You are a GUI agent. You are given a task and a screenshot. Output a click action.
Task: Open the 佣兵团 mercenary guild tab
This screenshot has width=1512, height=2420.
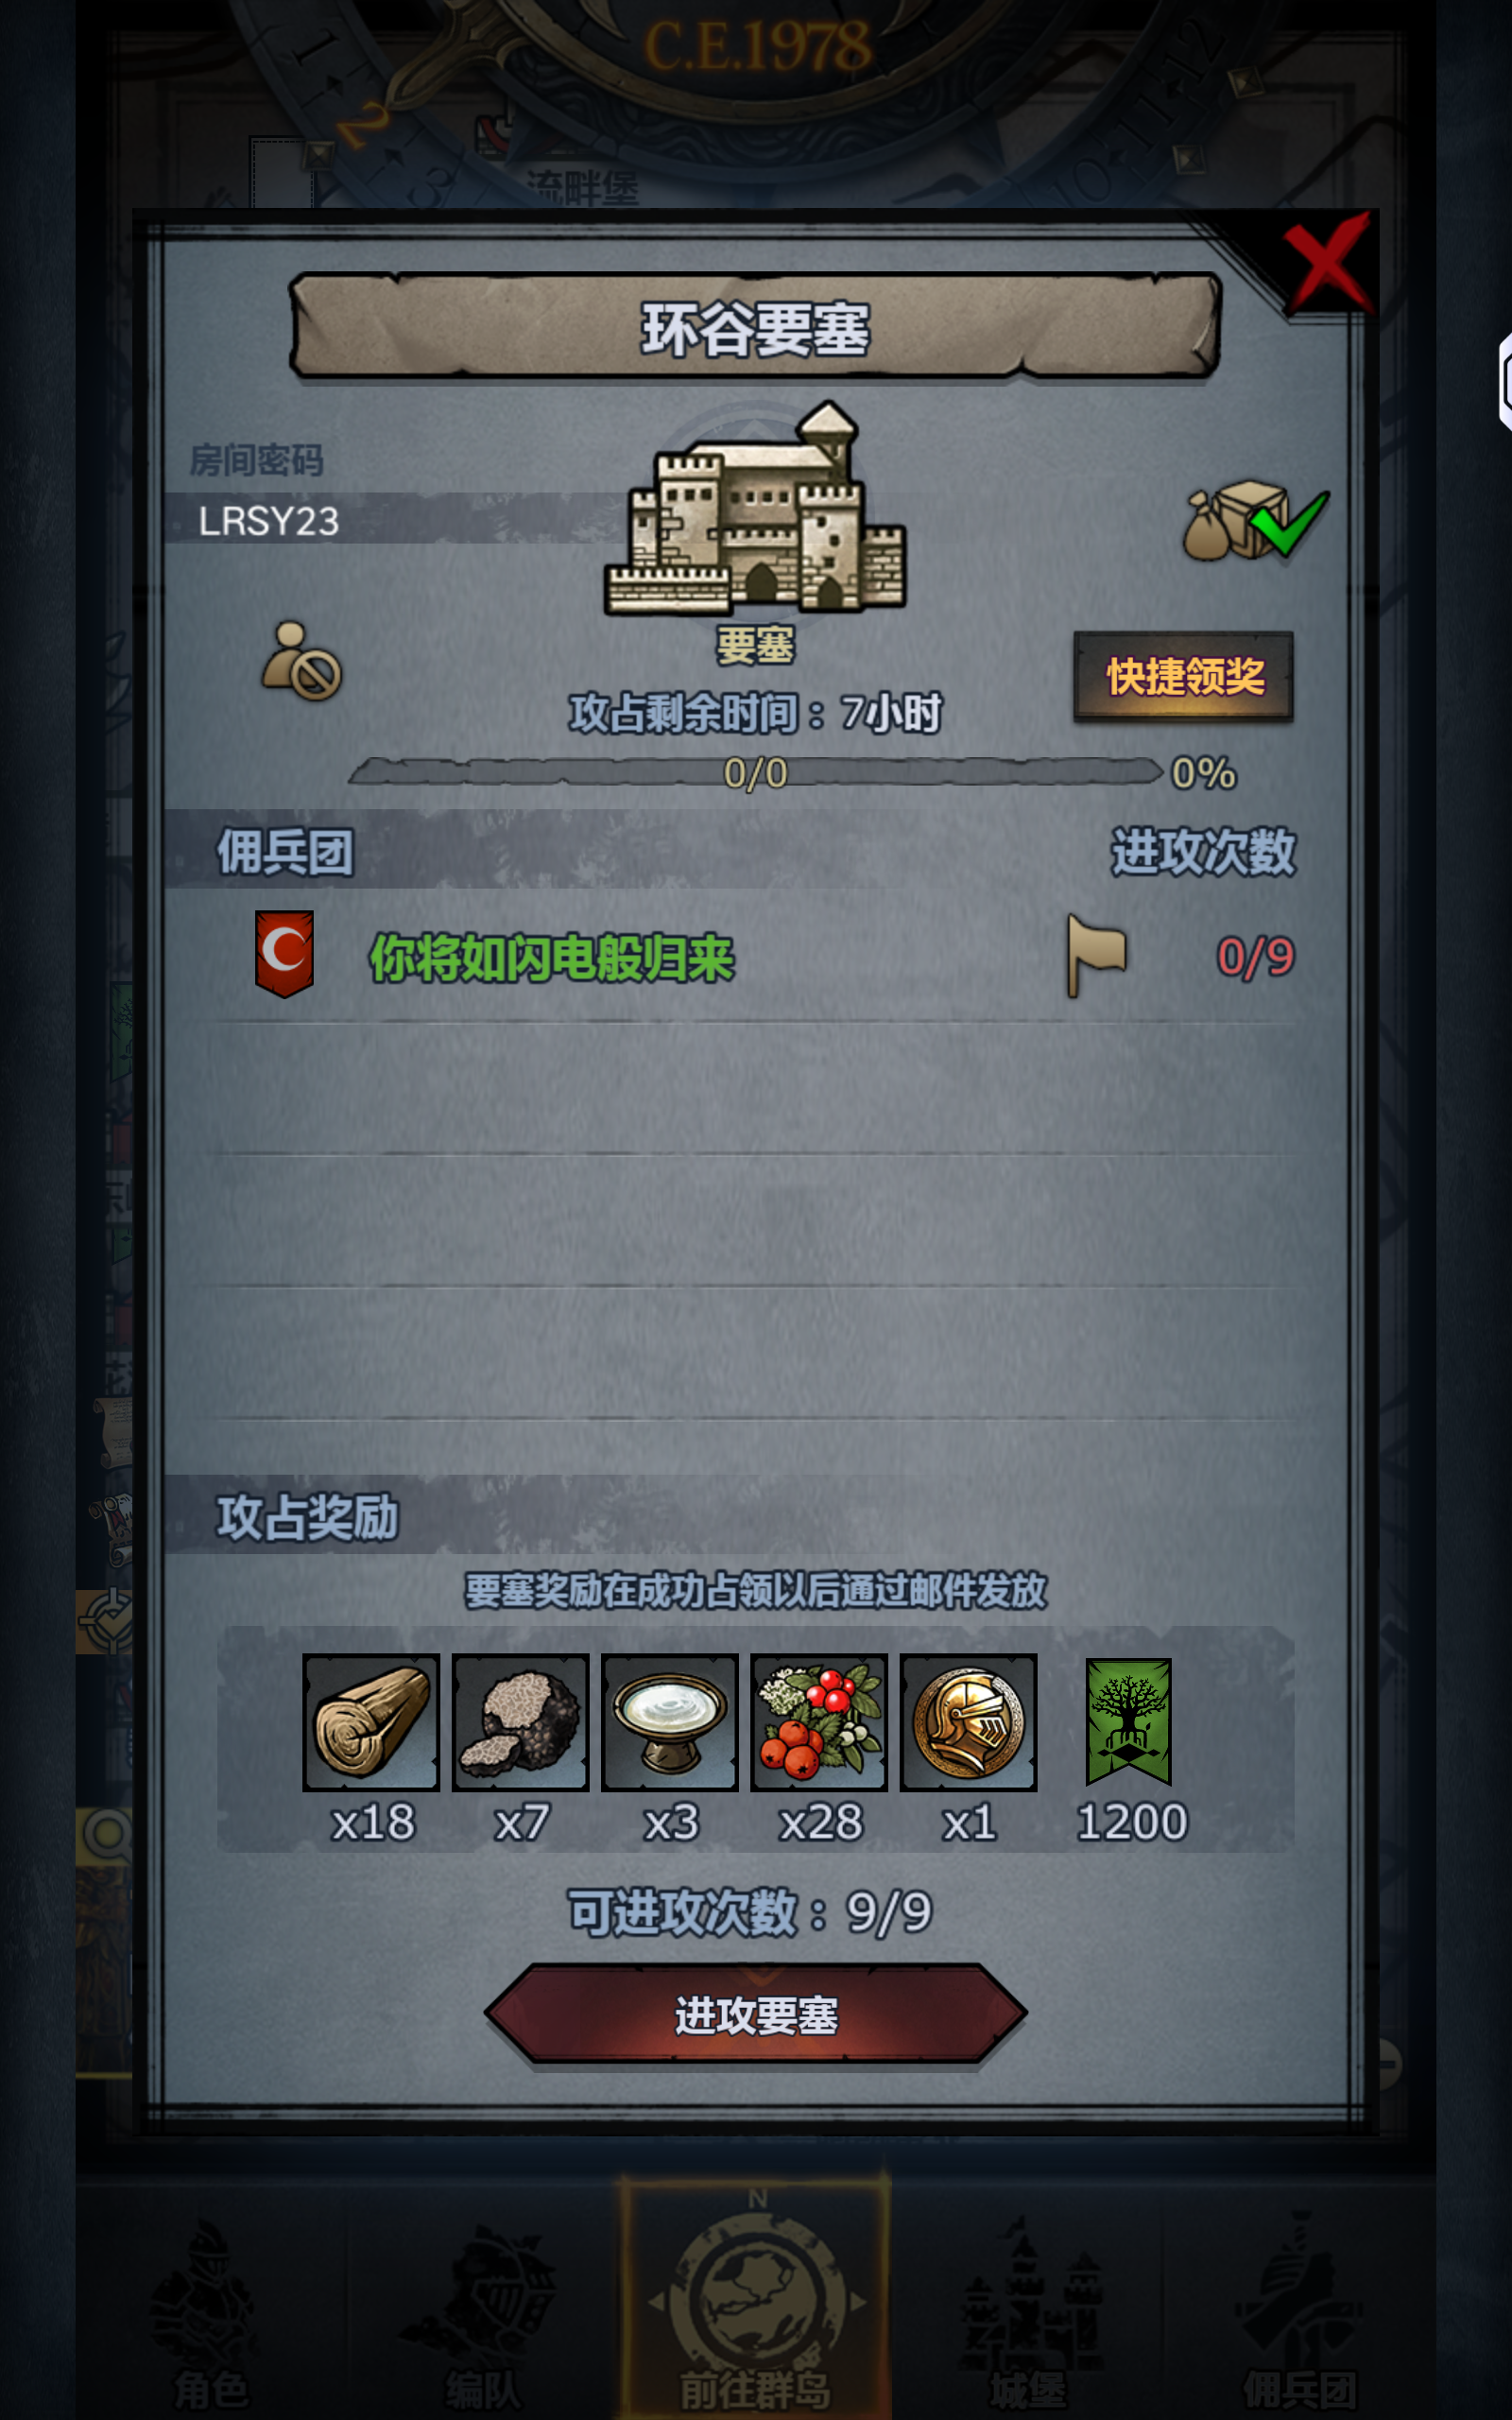(1299, 2312)
